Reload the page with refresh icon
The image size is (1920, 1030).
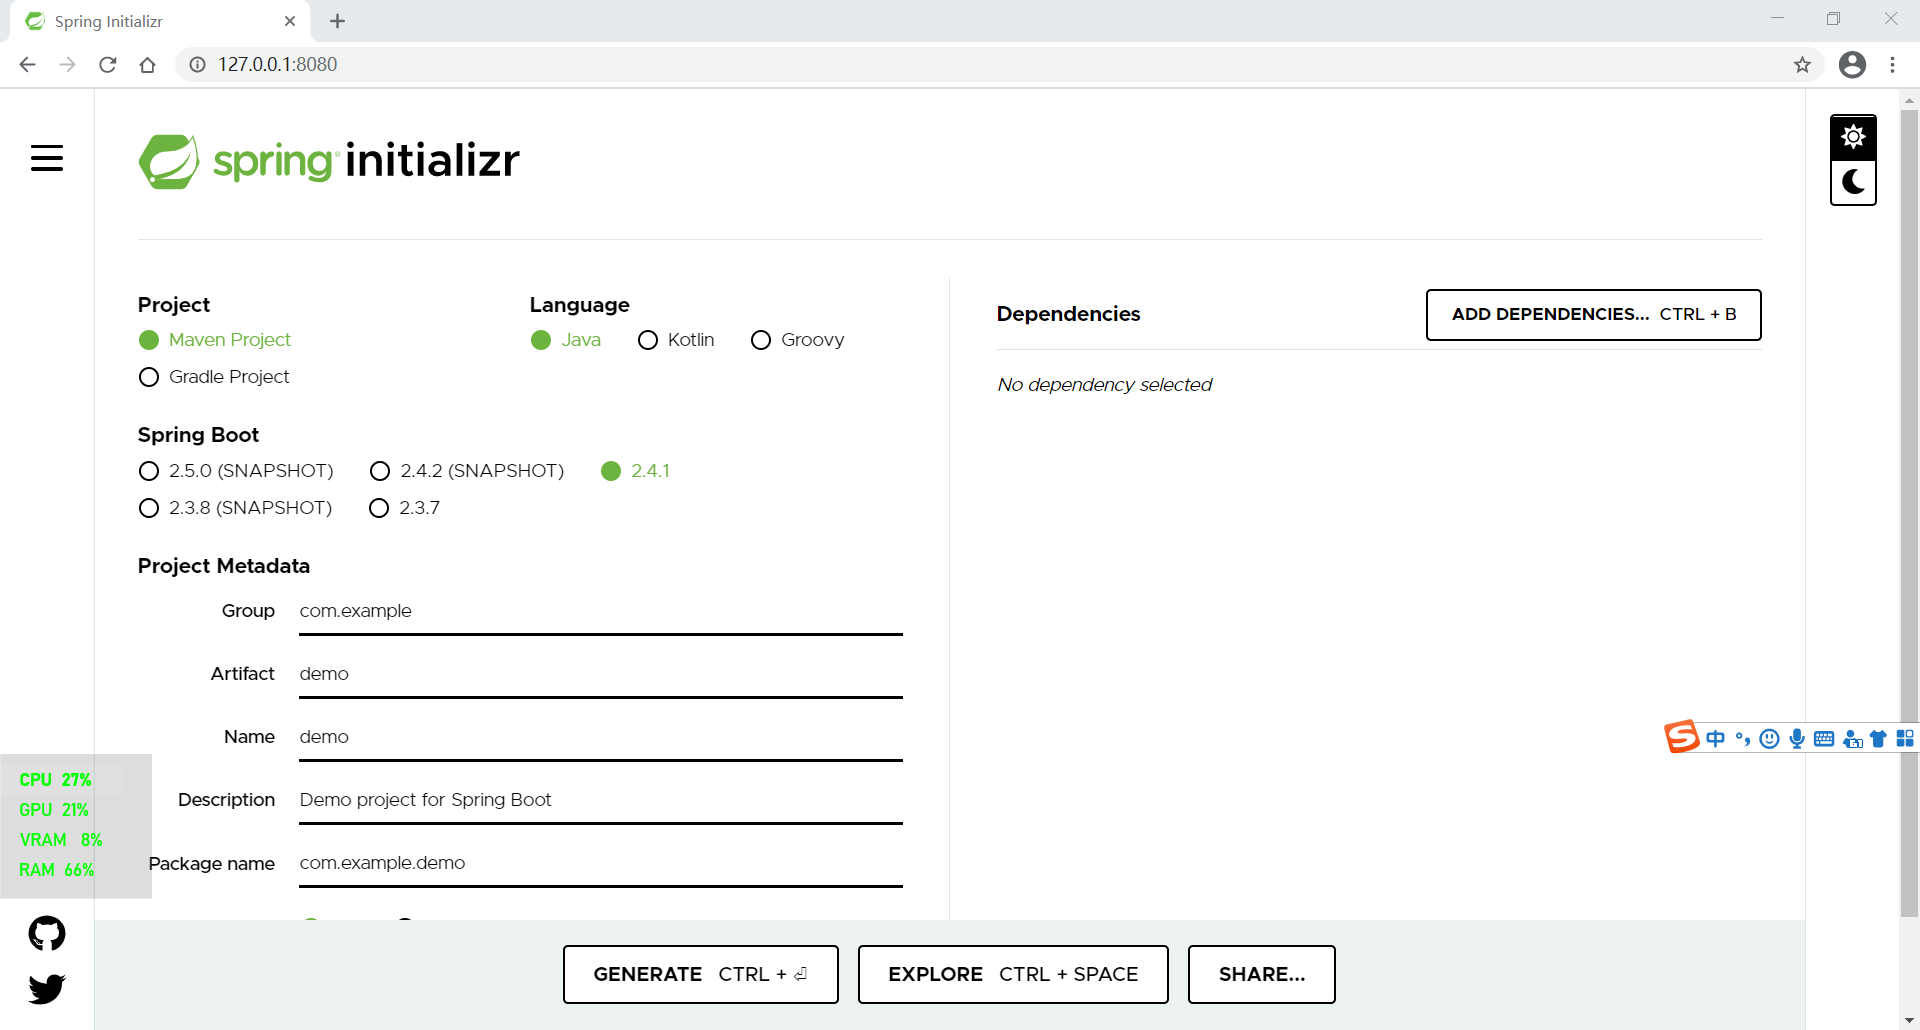coord(107,65)
